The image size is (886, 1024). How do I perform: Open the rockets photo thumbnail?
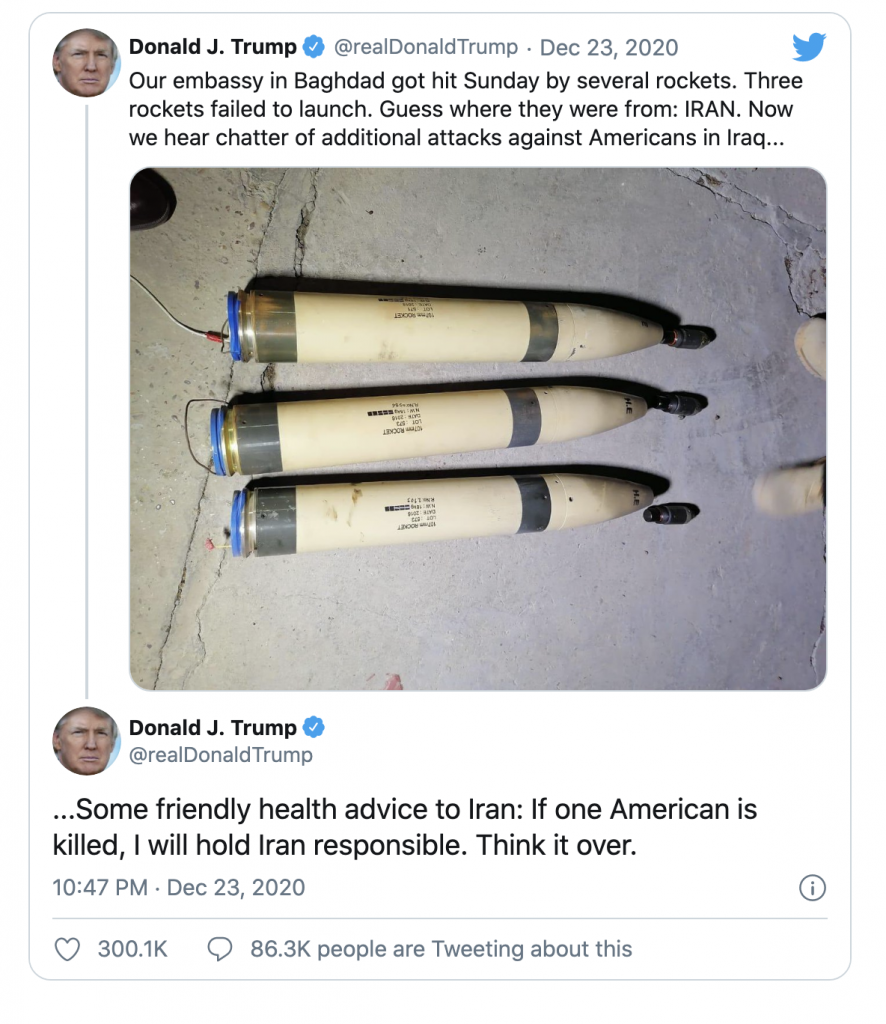[478, 428]
